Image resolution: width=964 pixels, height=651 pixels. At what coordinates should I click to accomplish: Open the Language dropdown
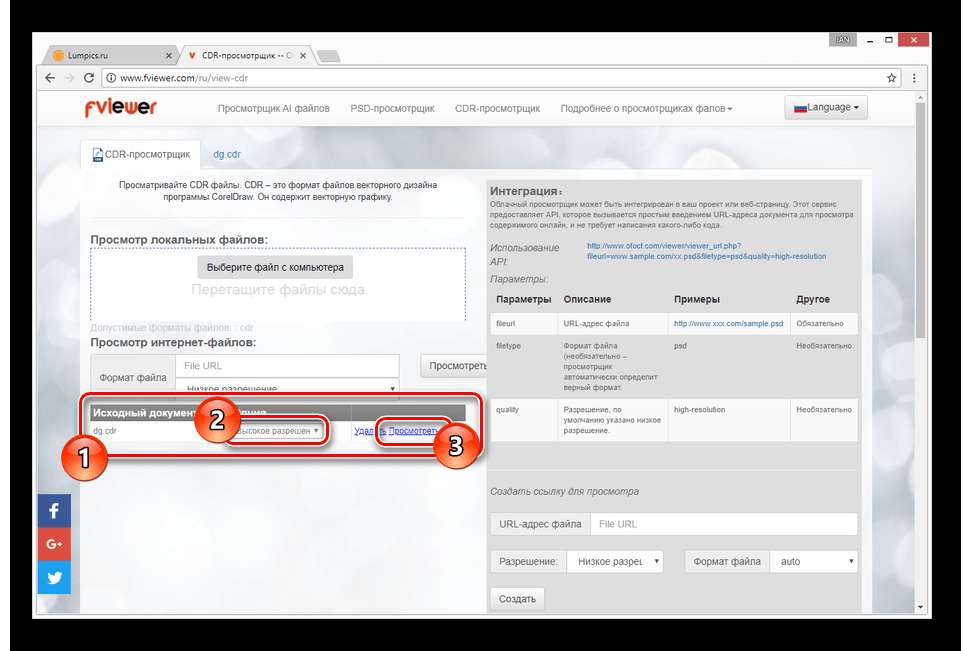[x=825, y=108]
